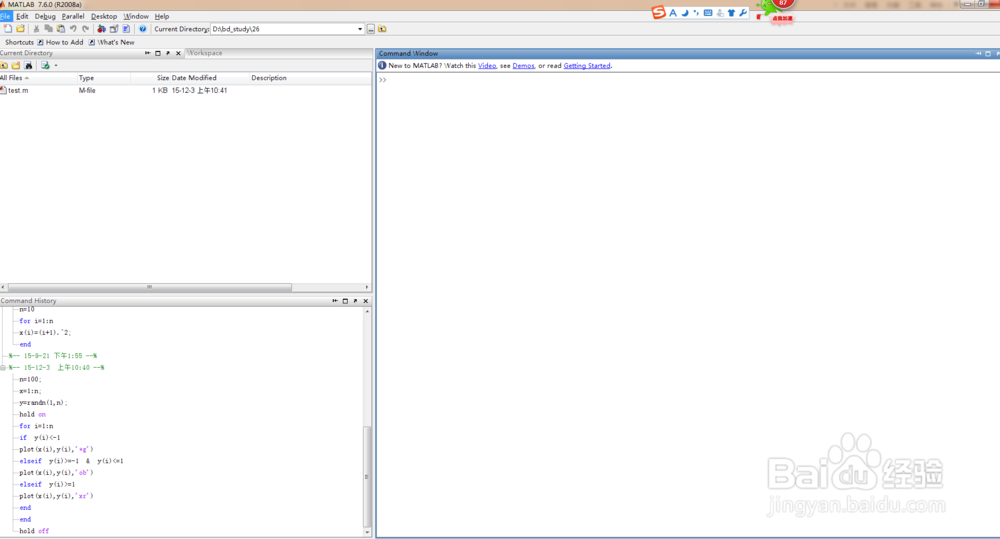Select 'n=100;' in Command History
Viewport: 1000px width, 539px height.
(x=30, y=379)
